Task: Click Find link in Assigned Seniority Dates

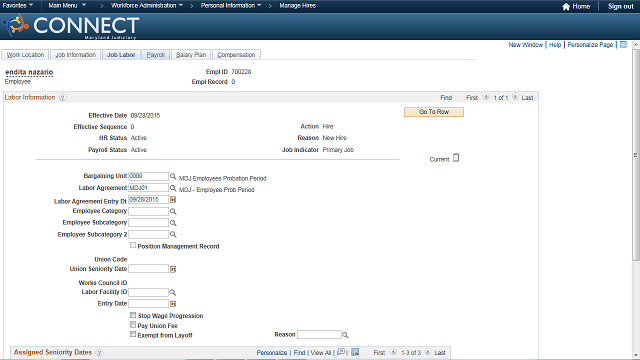Action: coord(299,353)
